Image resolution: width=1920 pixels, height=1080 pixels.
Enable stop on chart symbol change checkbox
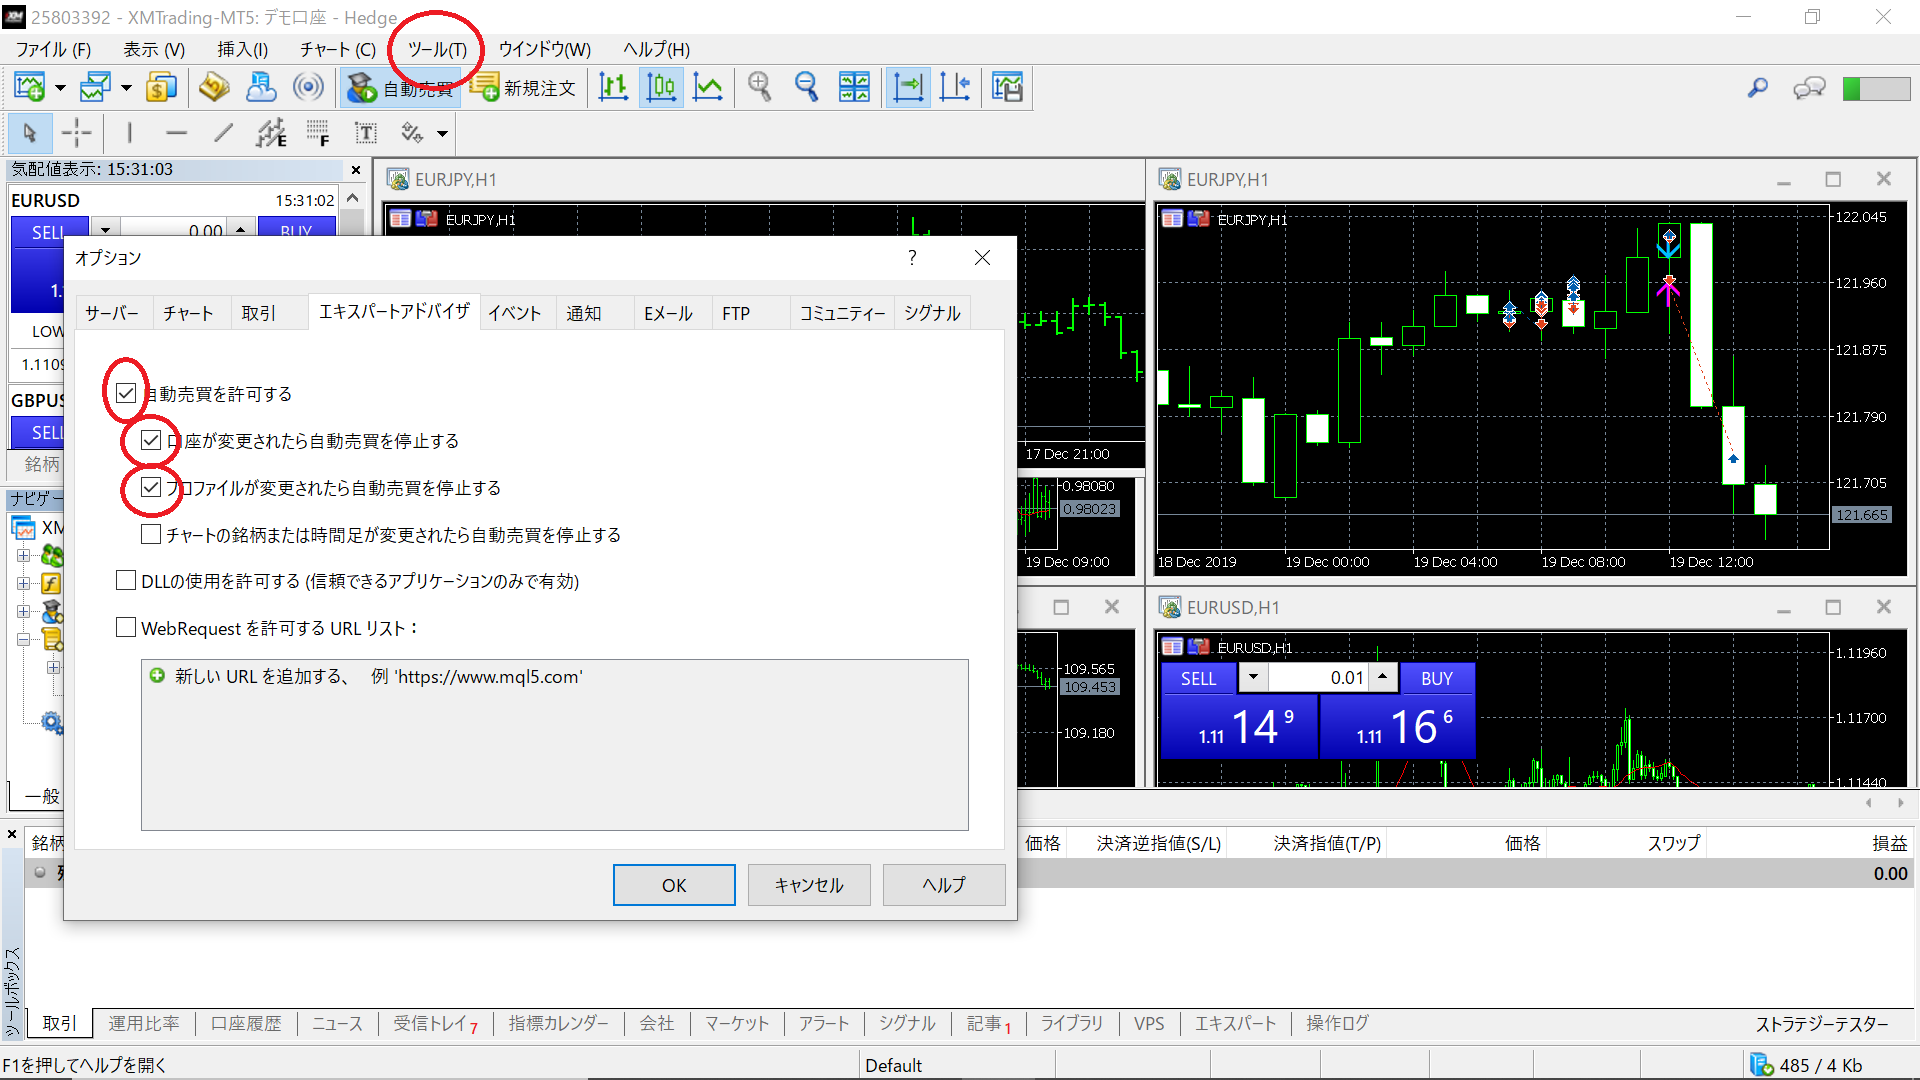[151, 534]
